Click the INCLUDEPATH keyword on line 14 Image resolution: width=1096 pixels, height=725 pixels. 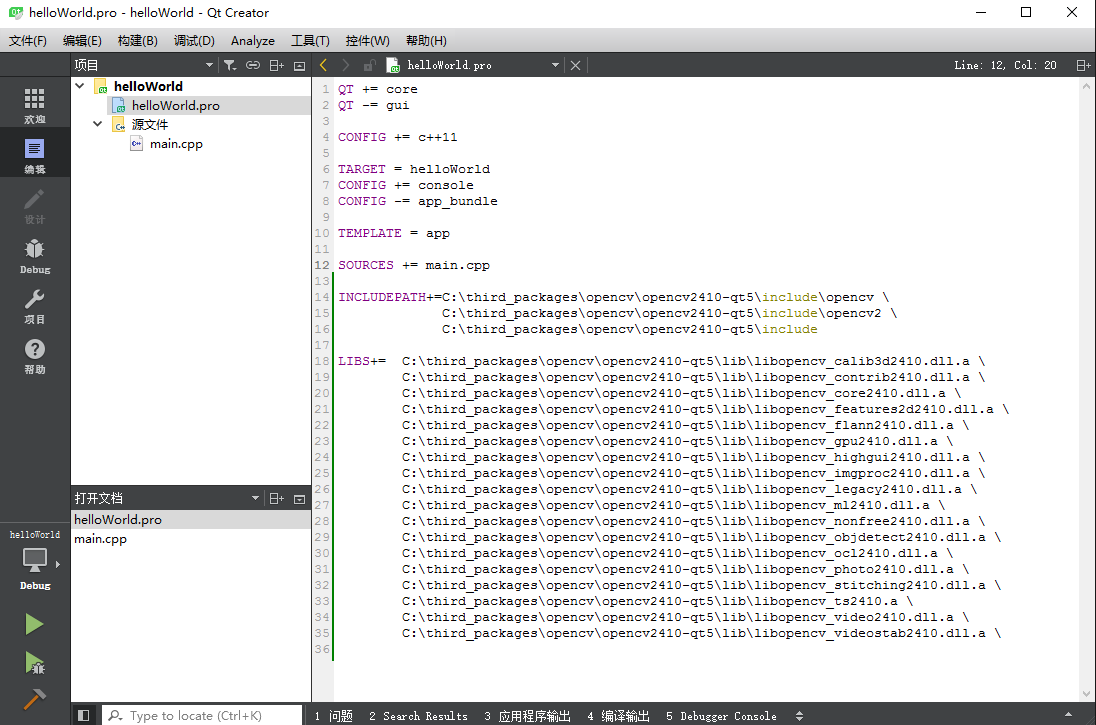382,297
